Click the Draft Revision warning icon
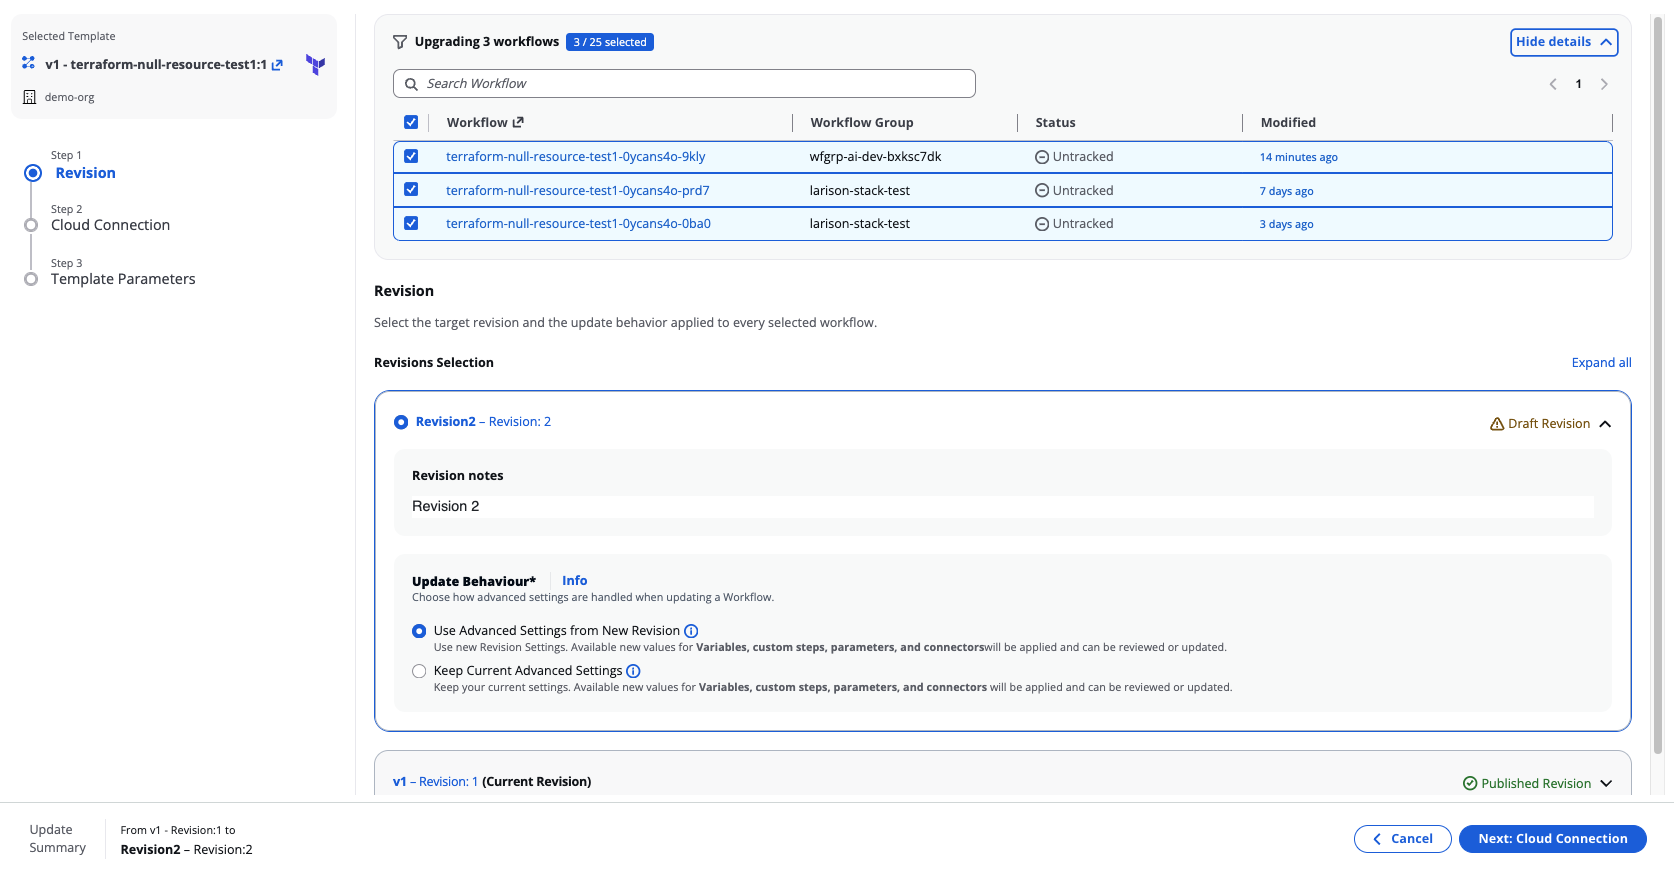The height and width of the screenshot is (871, 1674). pos(1497,424)
